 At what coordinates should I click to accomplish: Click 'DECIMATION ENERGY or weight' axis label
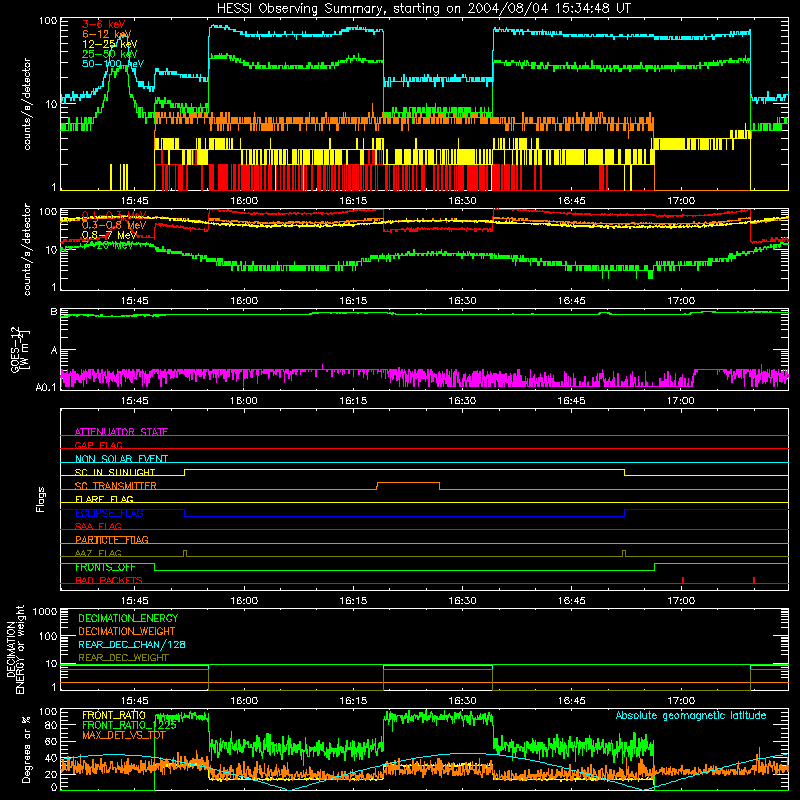pyautogui.click(x=15, y=649)
